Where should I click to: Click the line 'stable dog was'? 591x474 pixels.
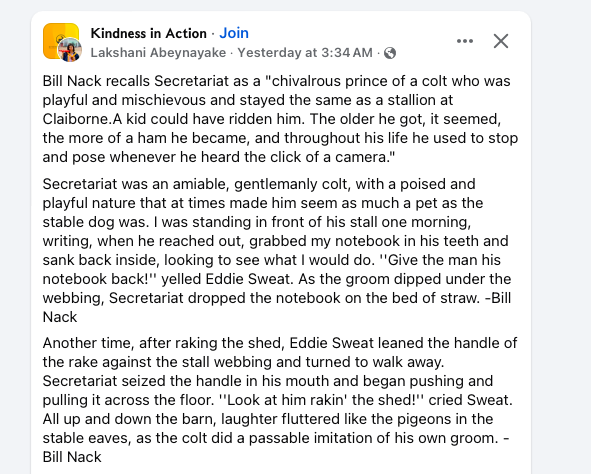tap(257, 222)
